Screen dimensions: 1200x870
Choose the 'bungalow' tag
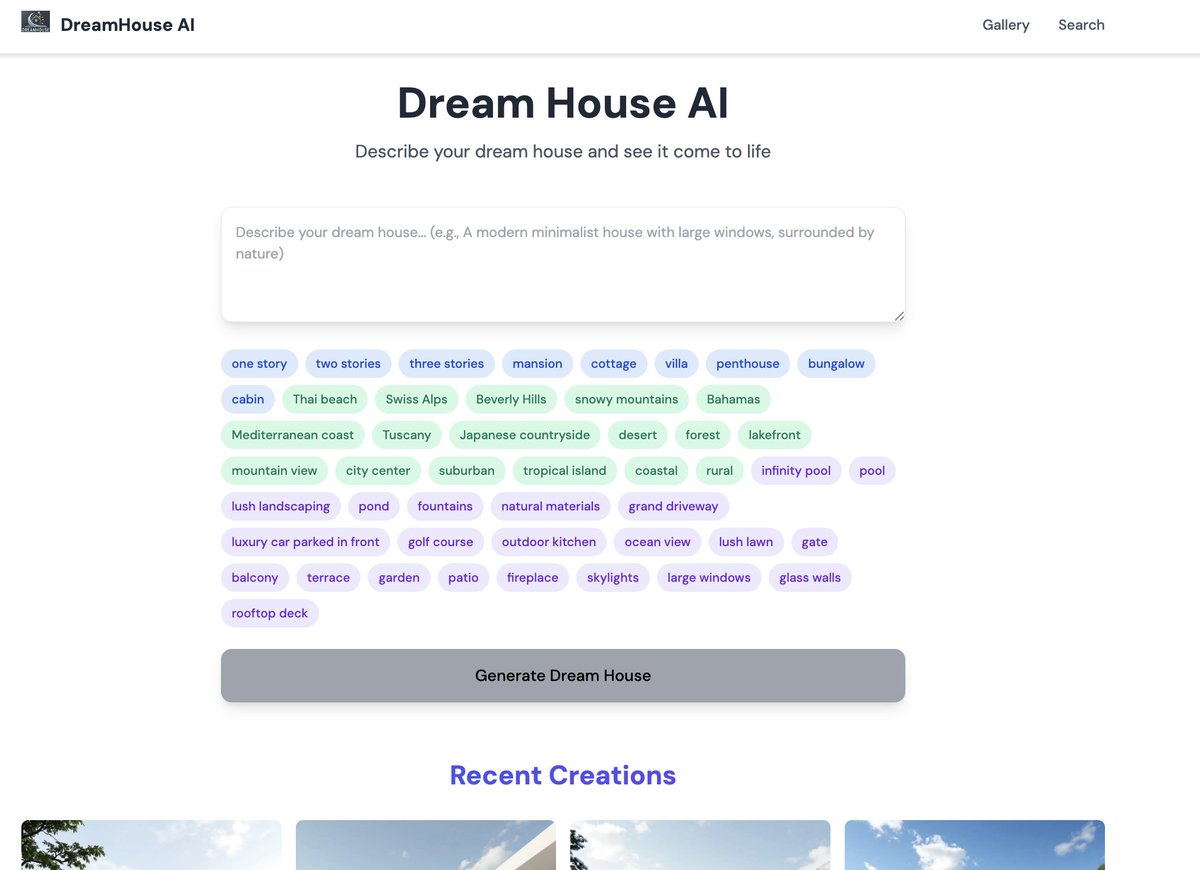[836, 364]
